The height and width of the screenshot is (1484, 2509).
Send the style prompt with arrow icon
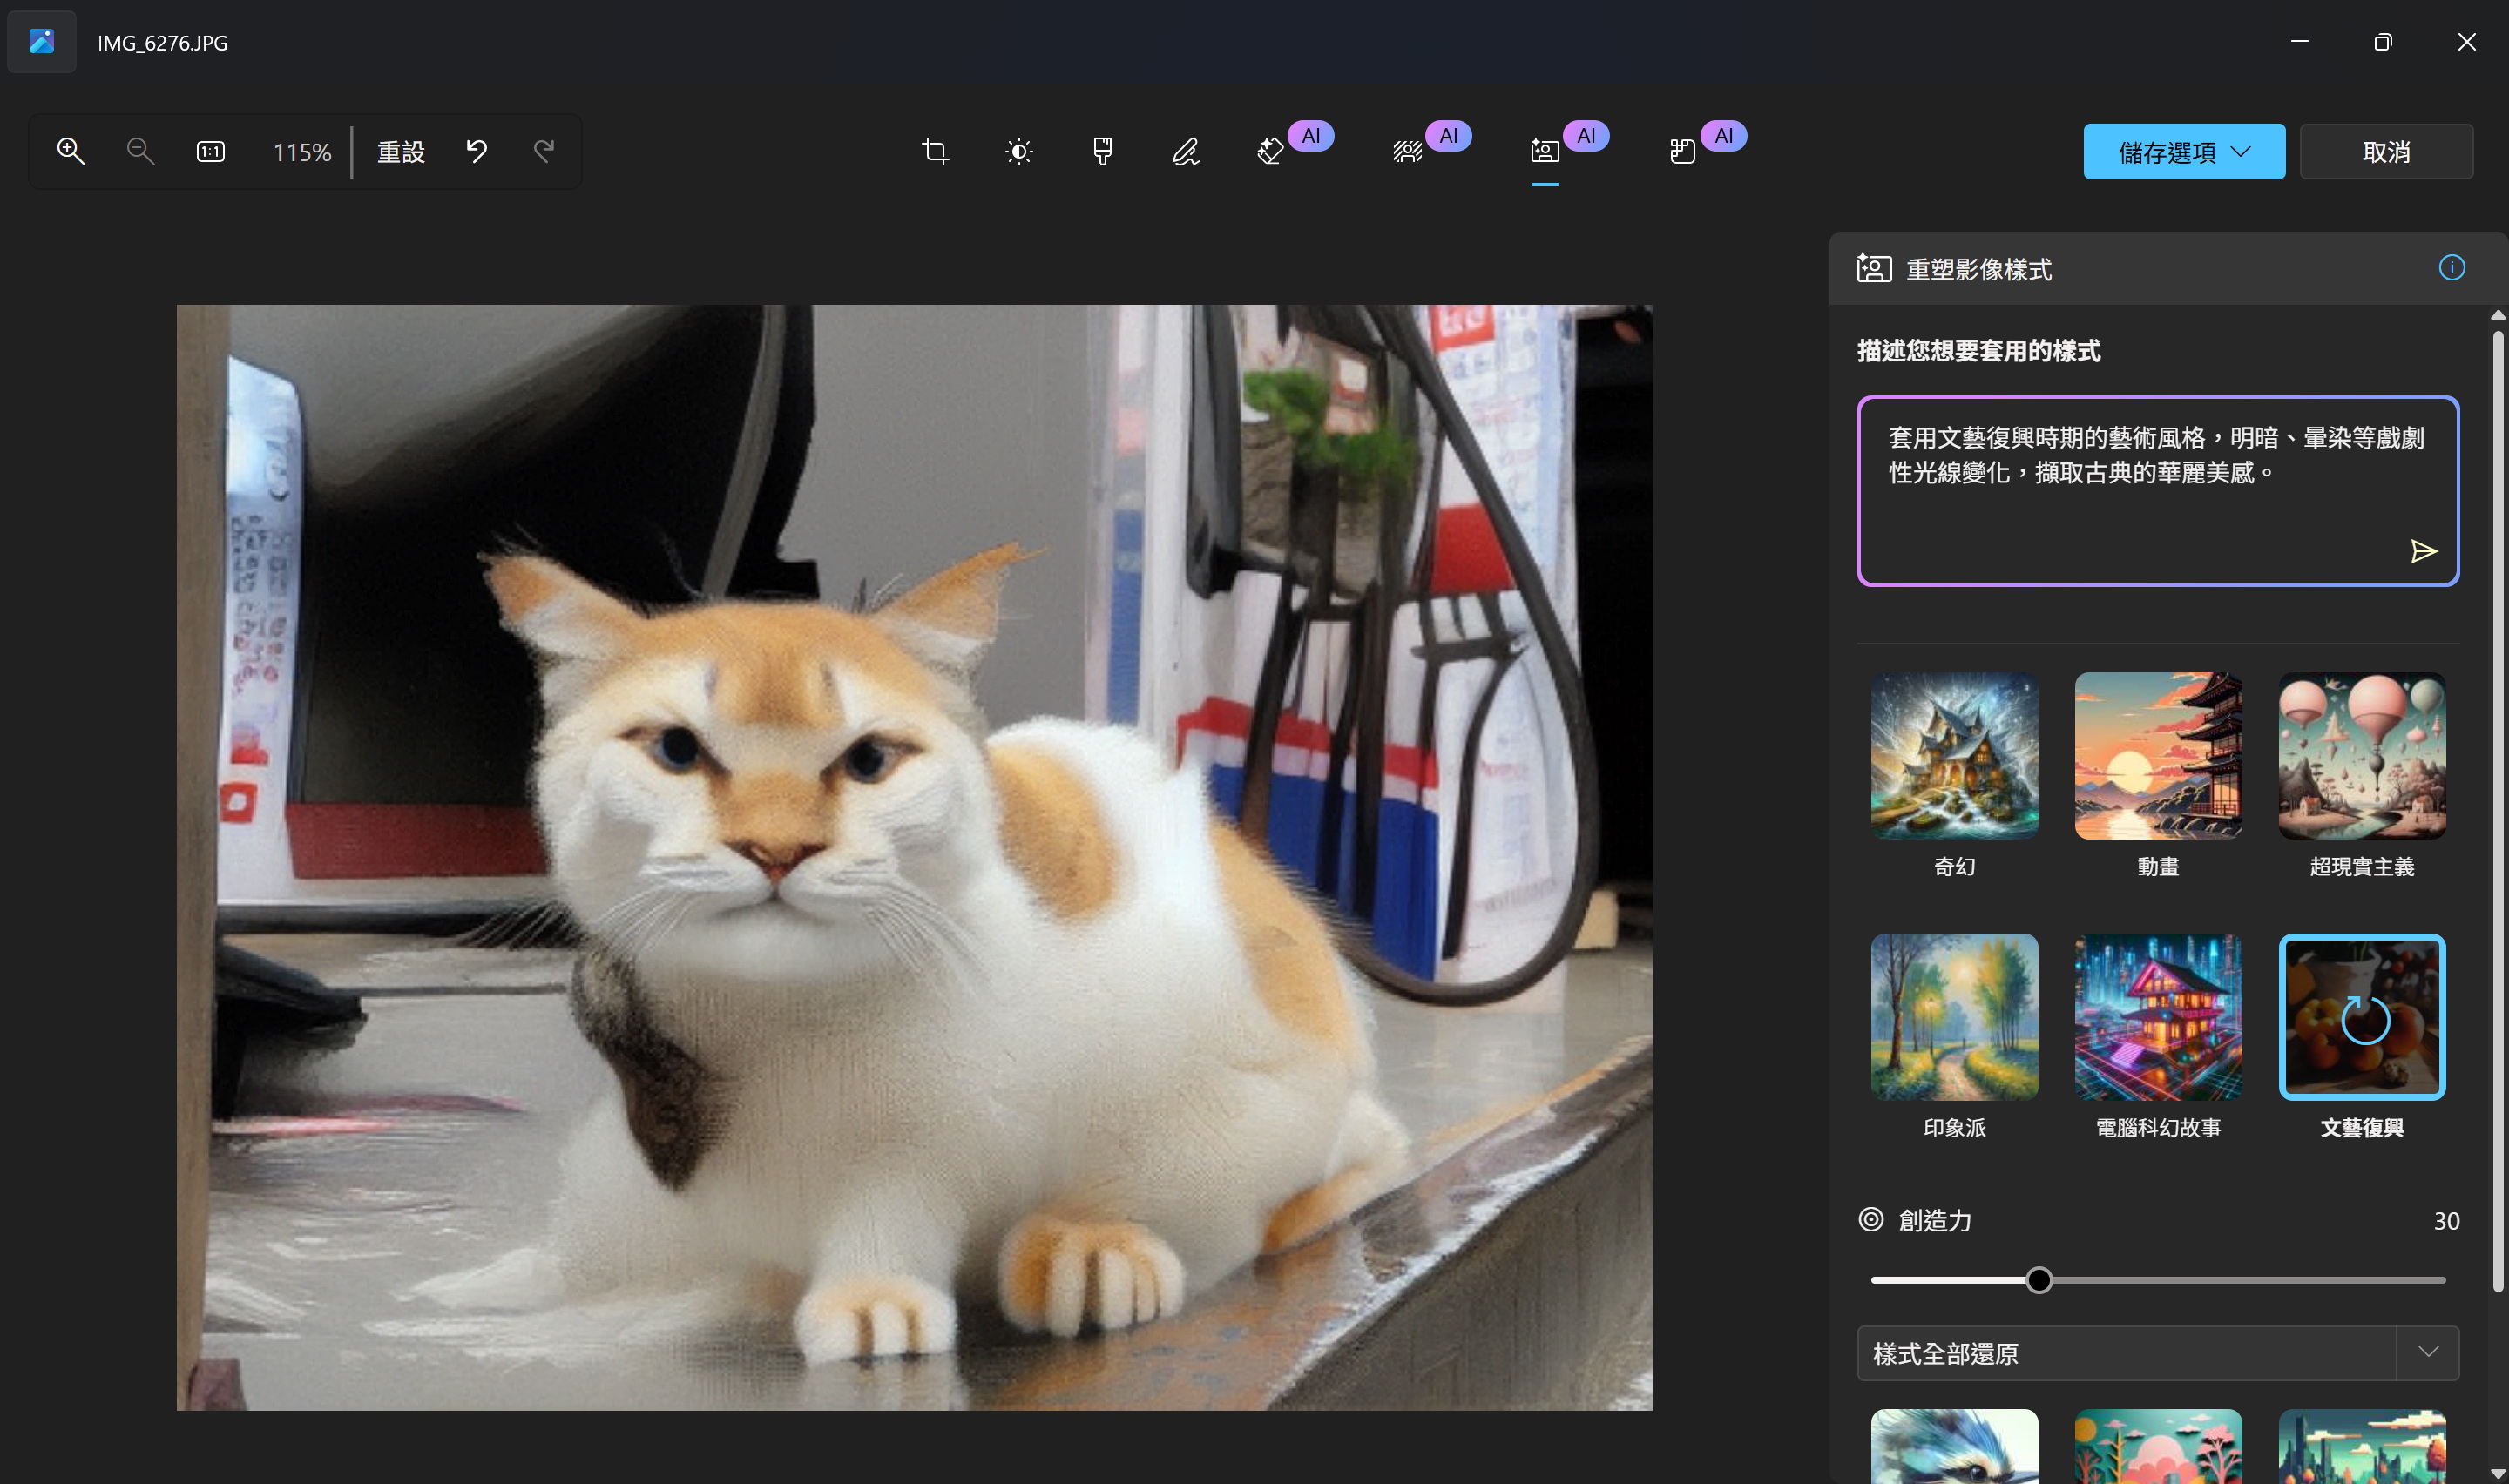click(x=2423, y=551)
